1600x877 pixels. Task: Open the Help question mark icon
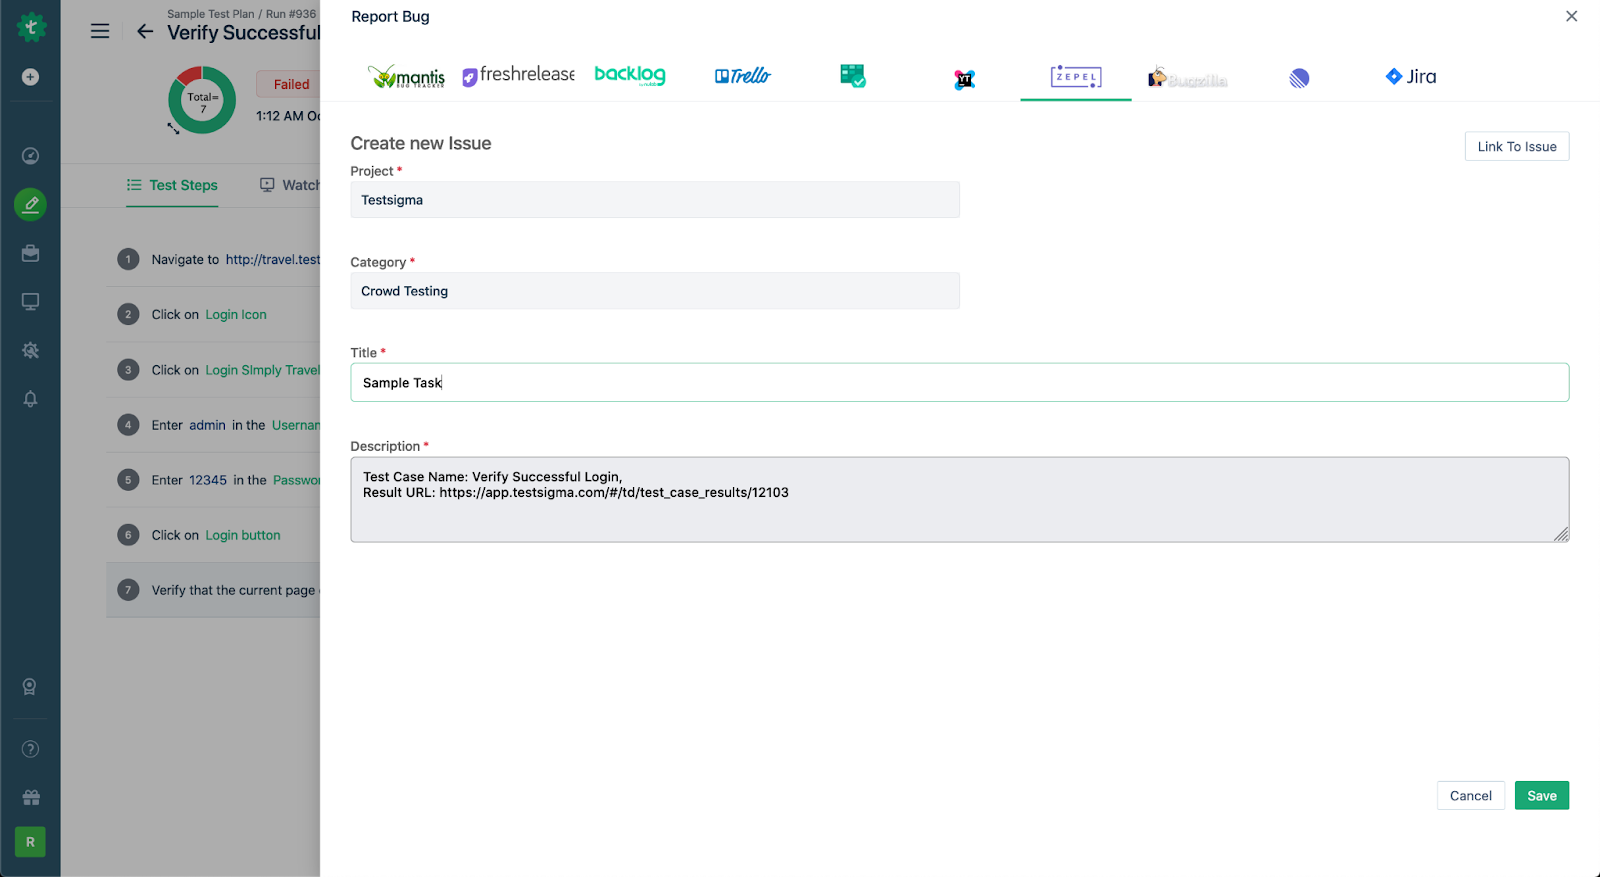[x=30, y=749]
